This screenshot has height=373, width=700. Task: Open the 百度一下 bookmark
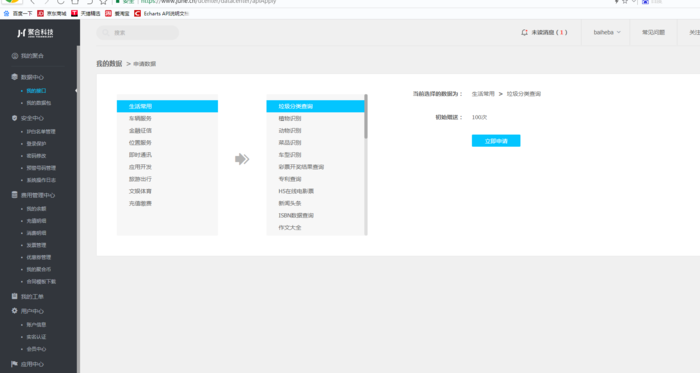[18, 13]
